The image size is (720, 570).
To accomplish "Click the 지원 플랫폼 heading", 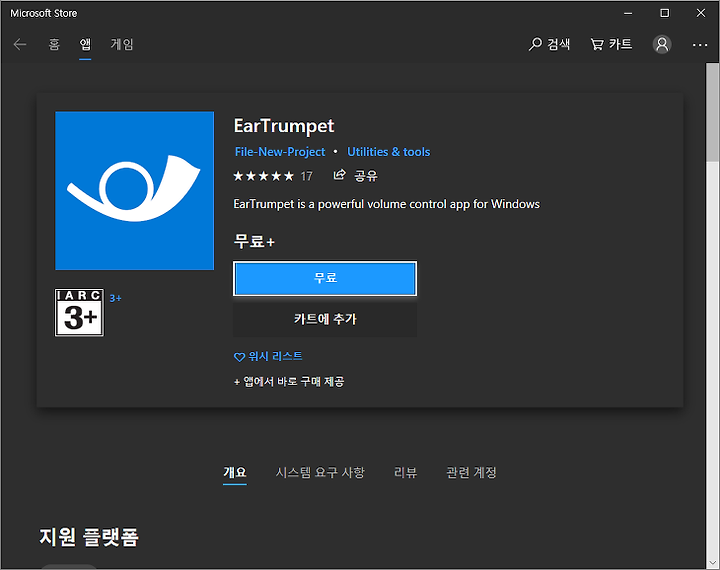I will coord(89,536).
